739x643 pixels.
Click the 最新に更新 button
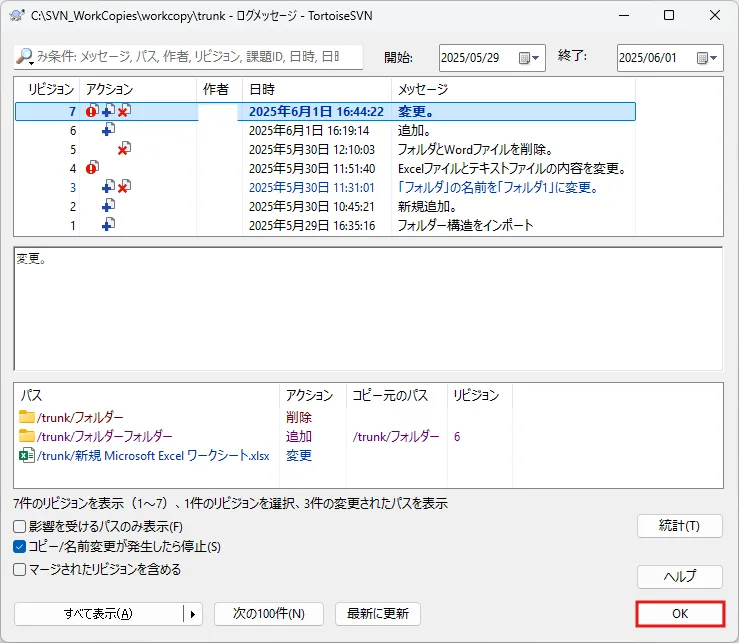[378, 614]
